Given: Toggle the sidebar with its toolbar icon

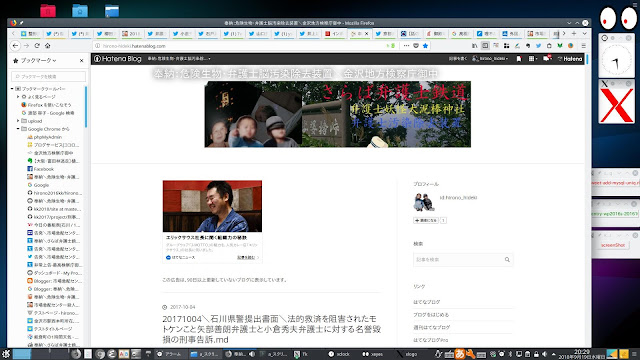Looking at the screenshot, I should 485,46.
